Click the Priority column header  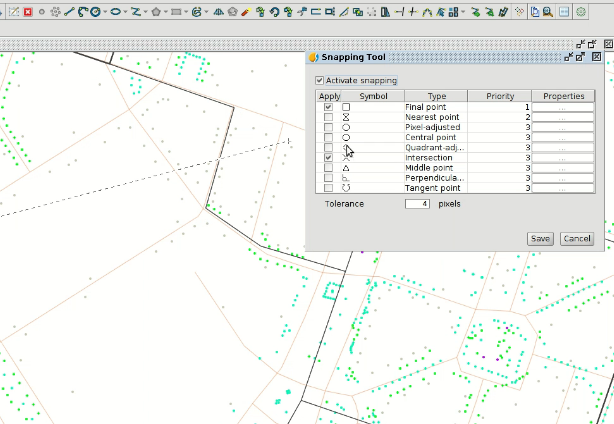tap(500, 96)
